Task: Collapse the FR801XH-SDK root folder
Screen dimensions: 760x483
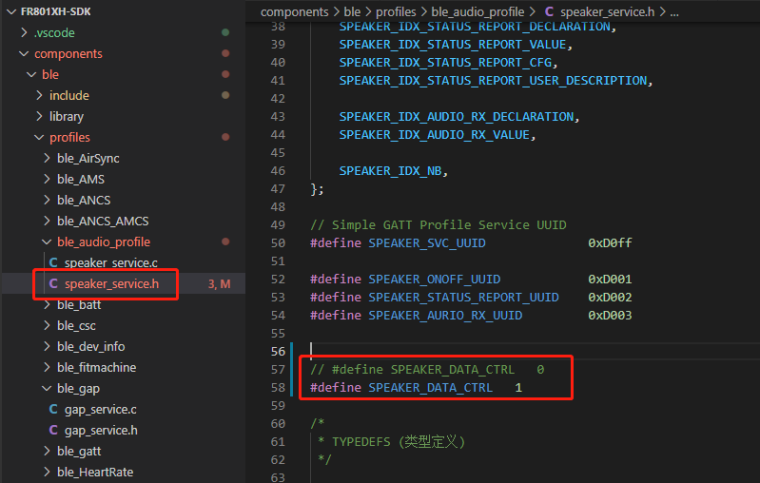Action: pos(11,11)
